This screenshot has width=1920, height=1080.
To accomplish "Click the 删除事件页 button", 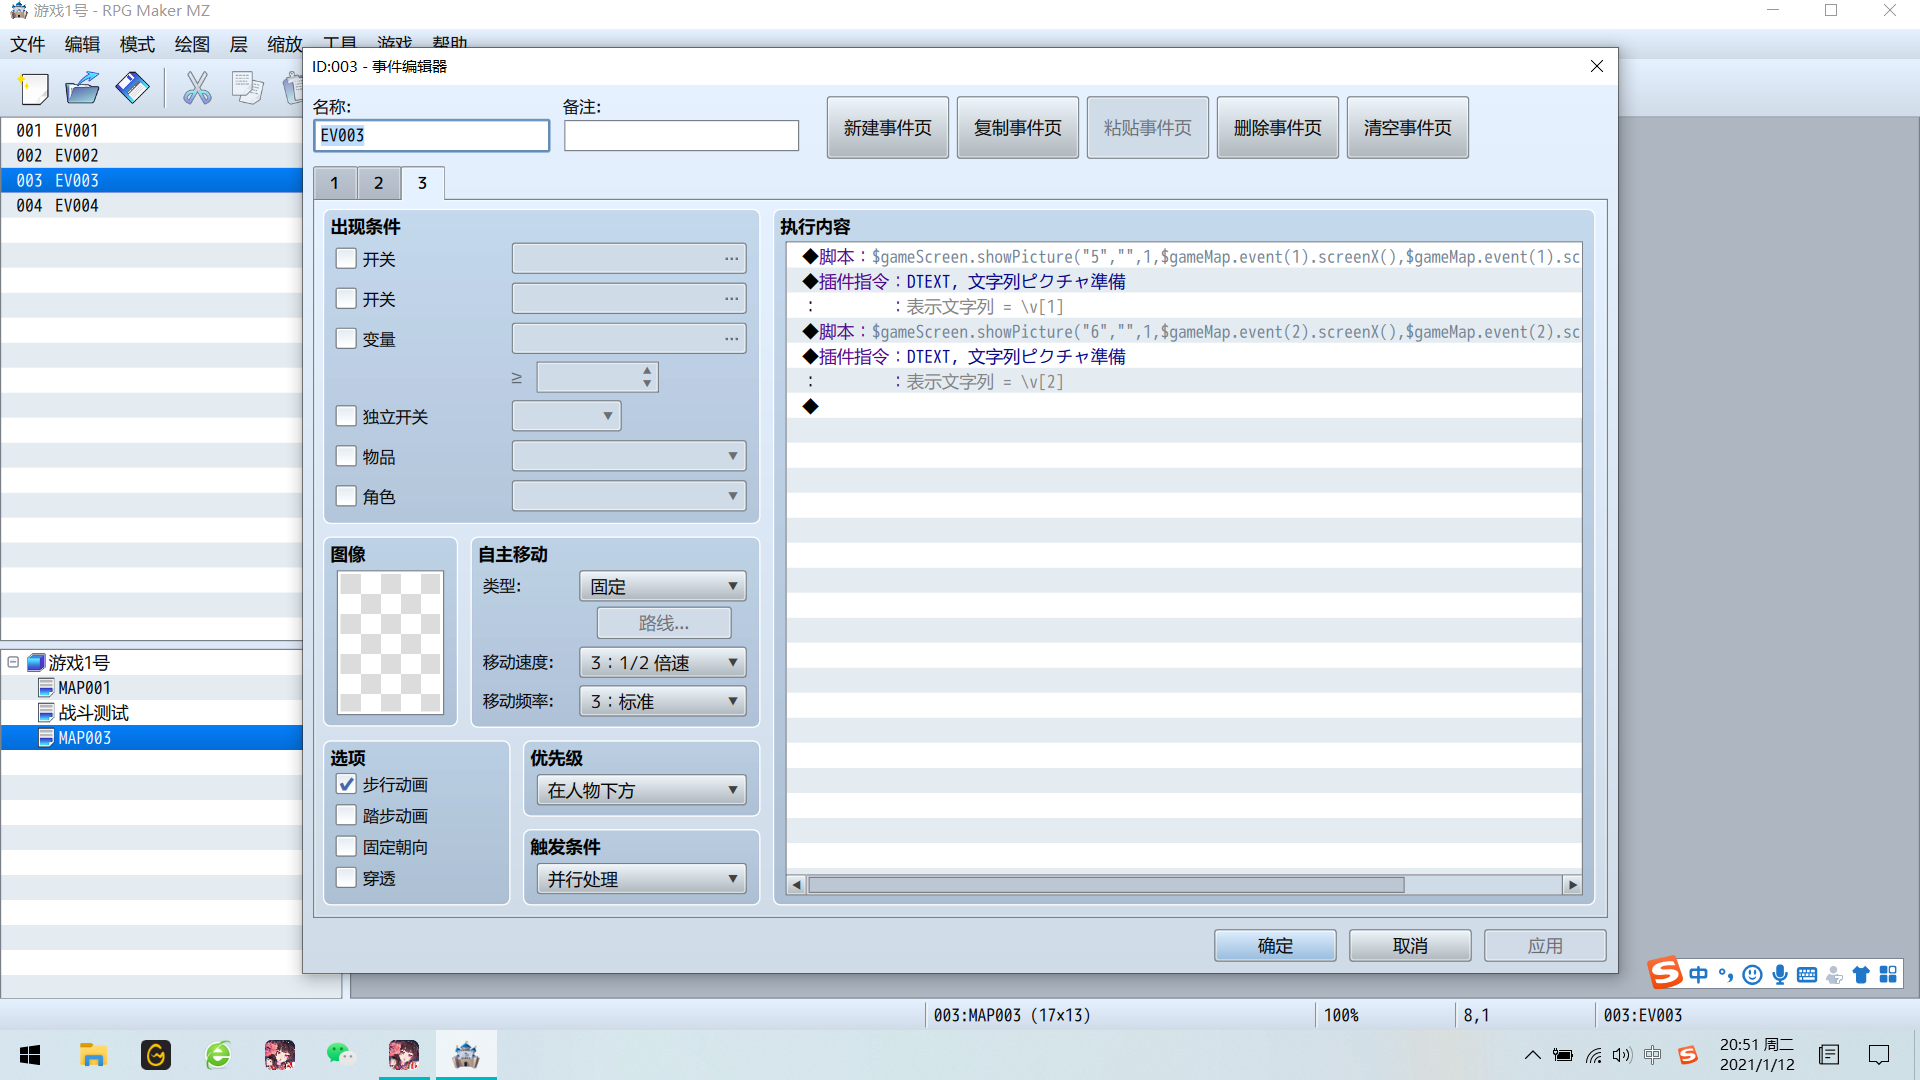I will click(1278, 128).
